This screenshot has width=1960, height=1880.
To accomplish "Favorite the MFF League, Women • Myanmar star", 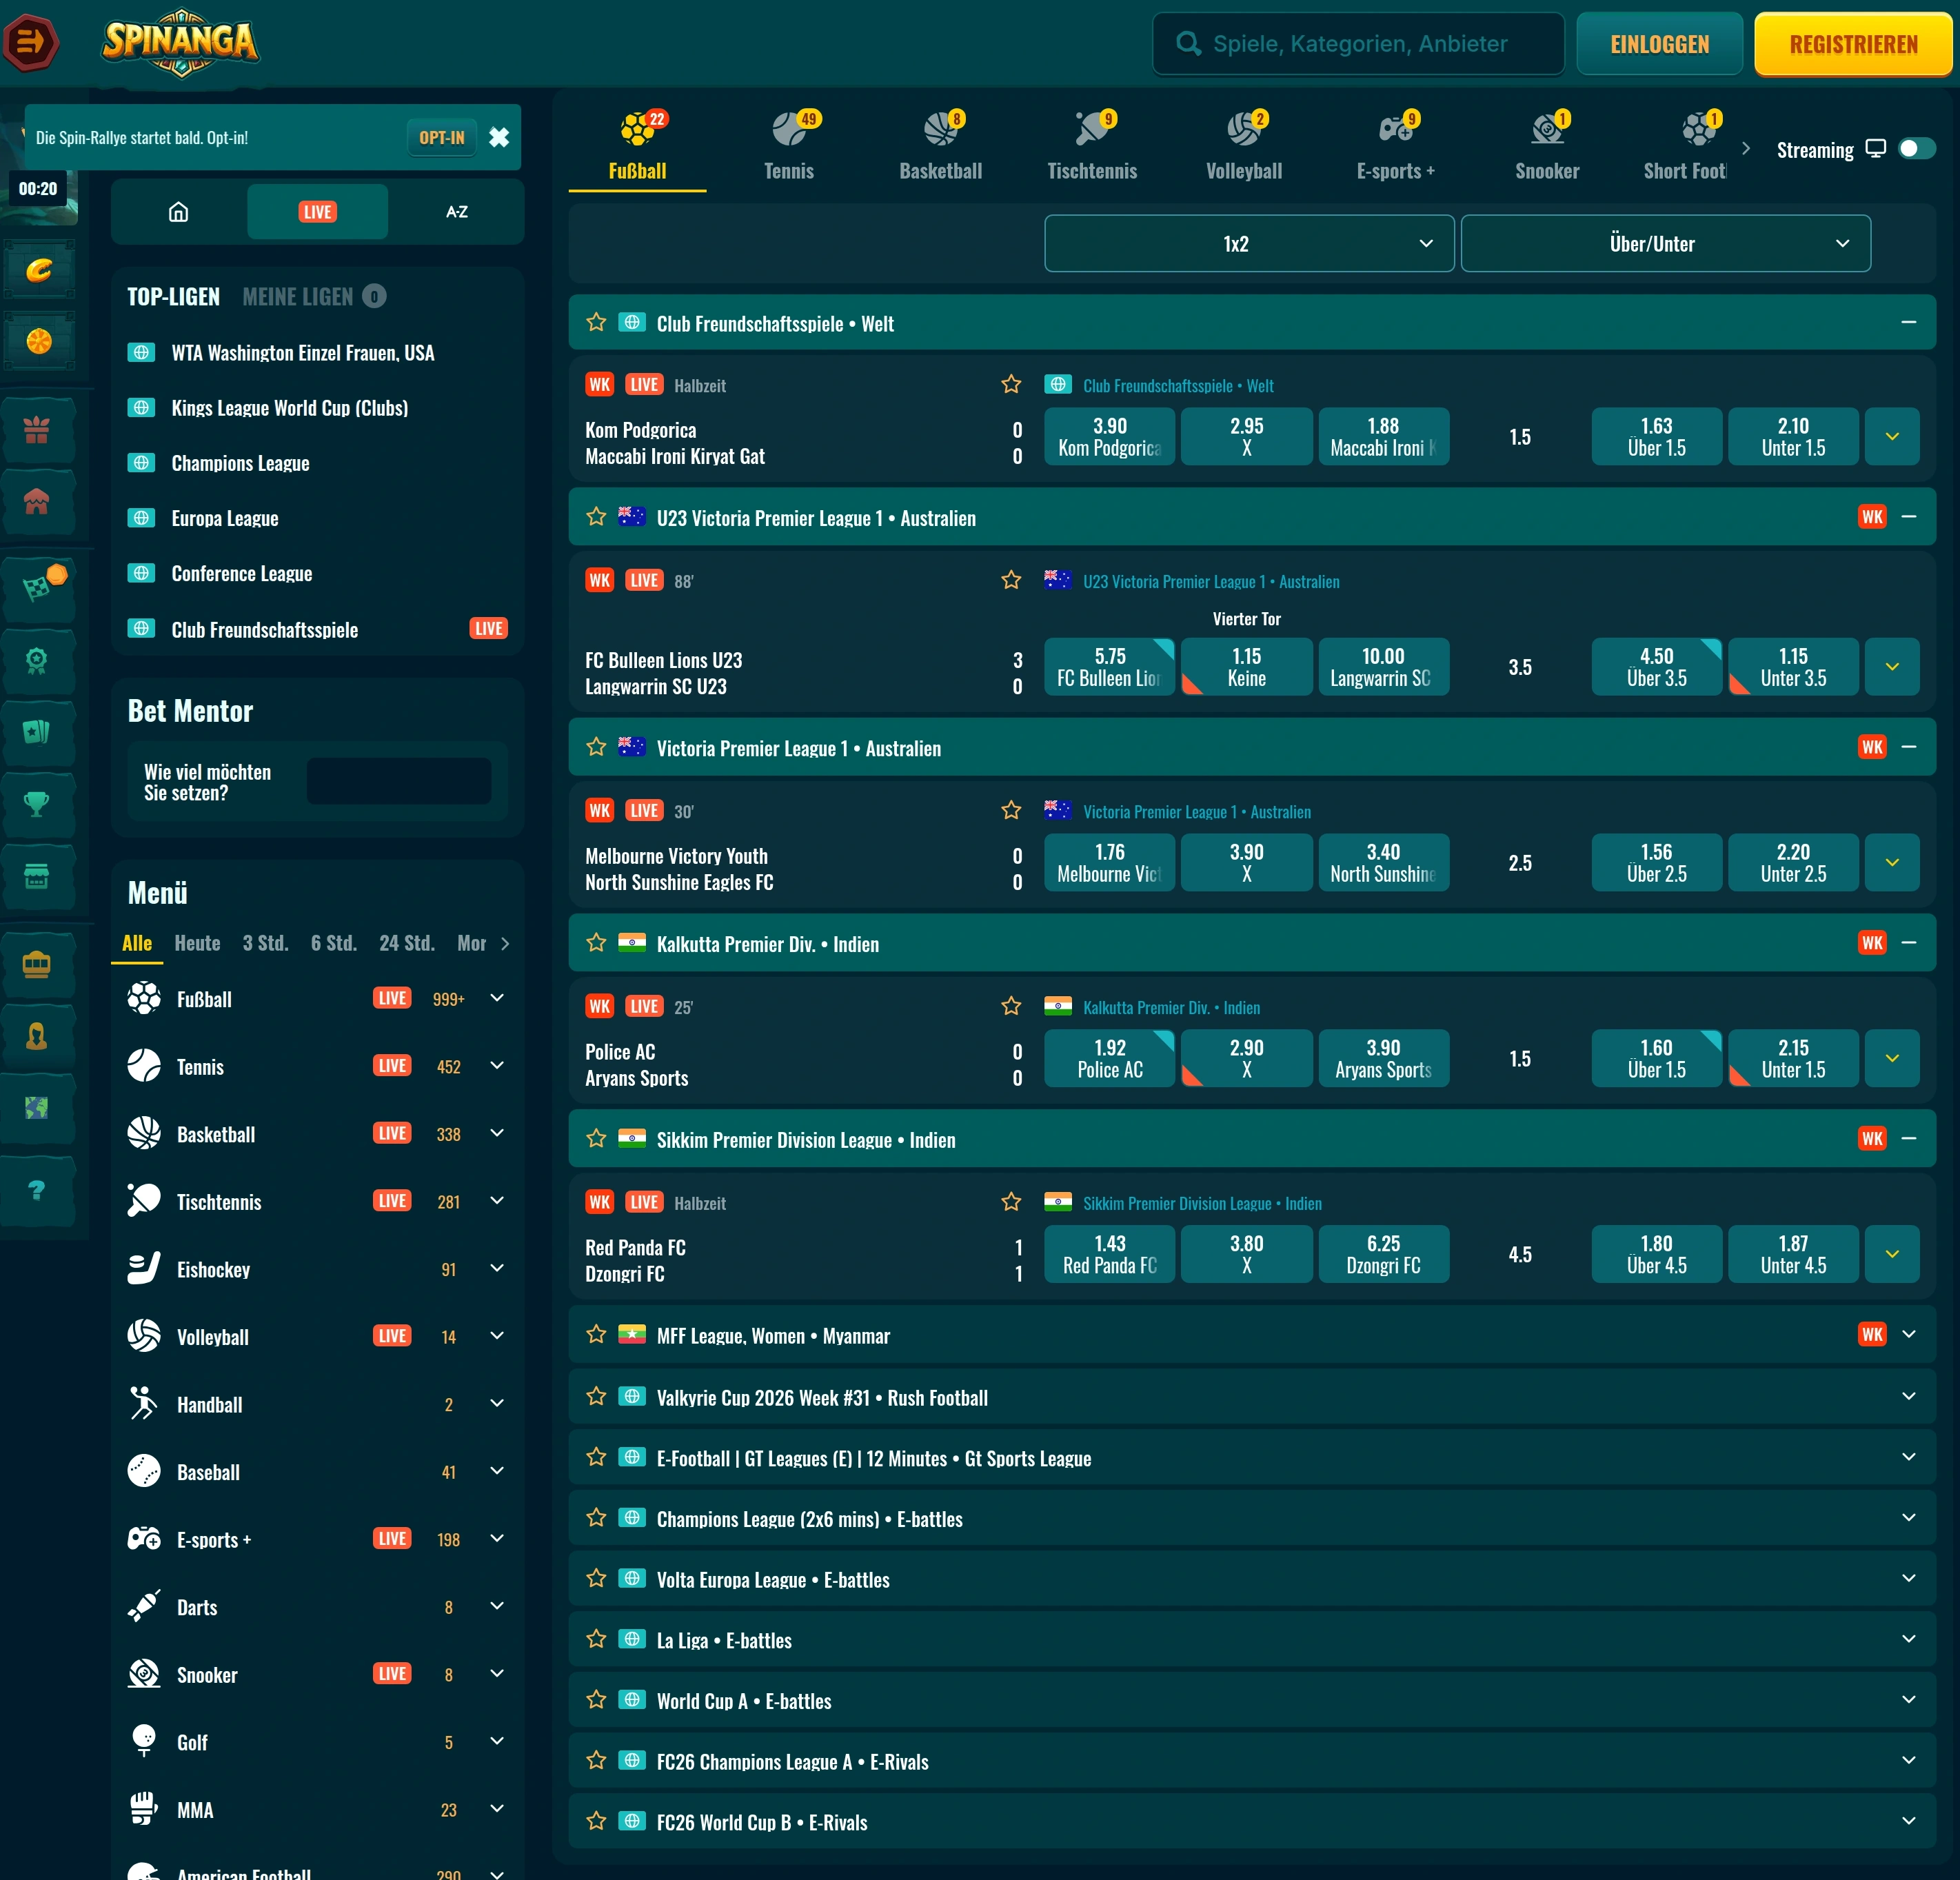I will [x=596, y=1334].
